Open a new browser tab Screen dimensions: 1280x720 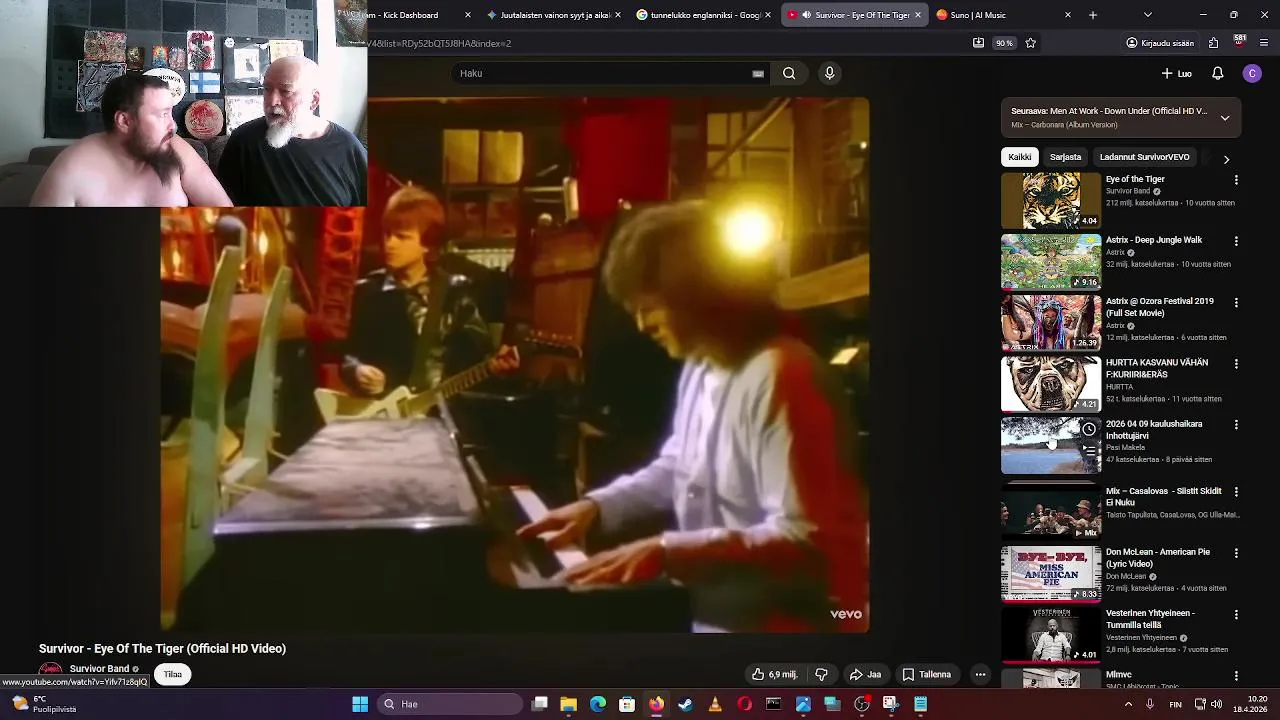1093,15
